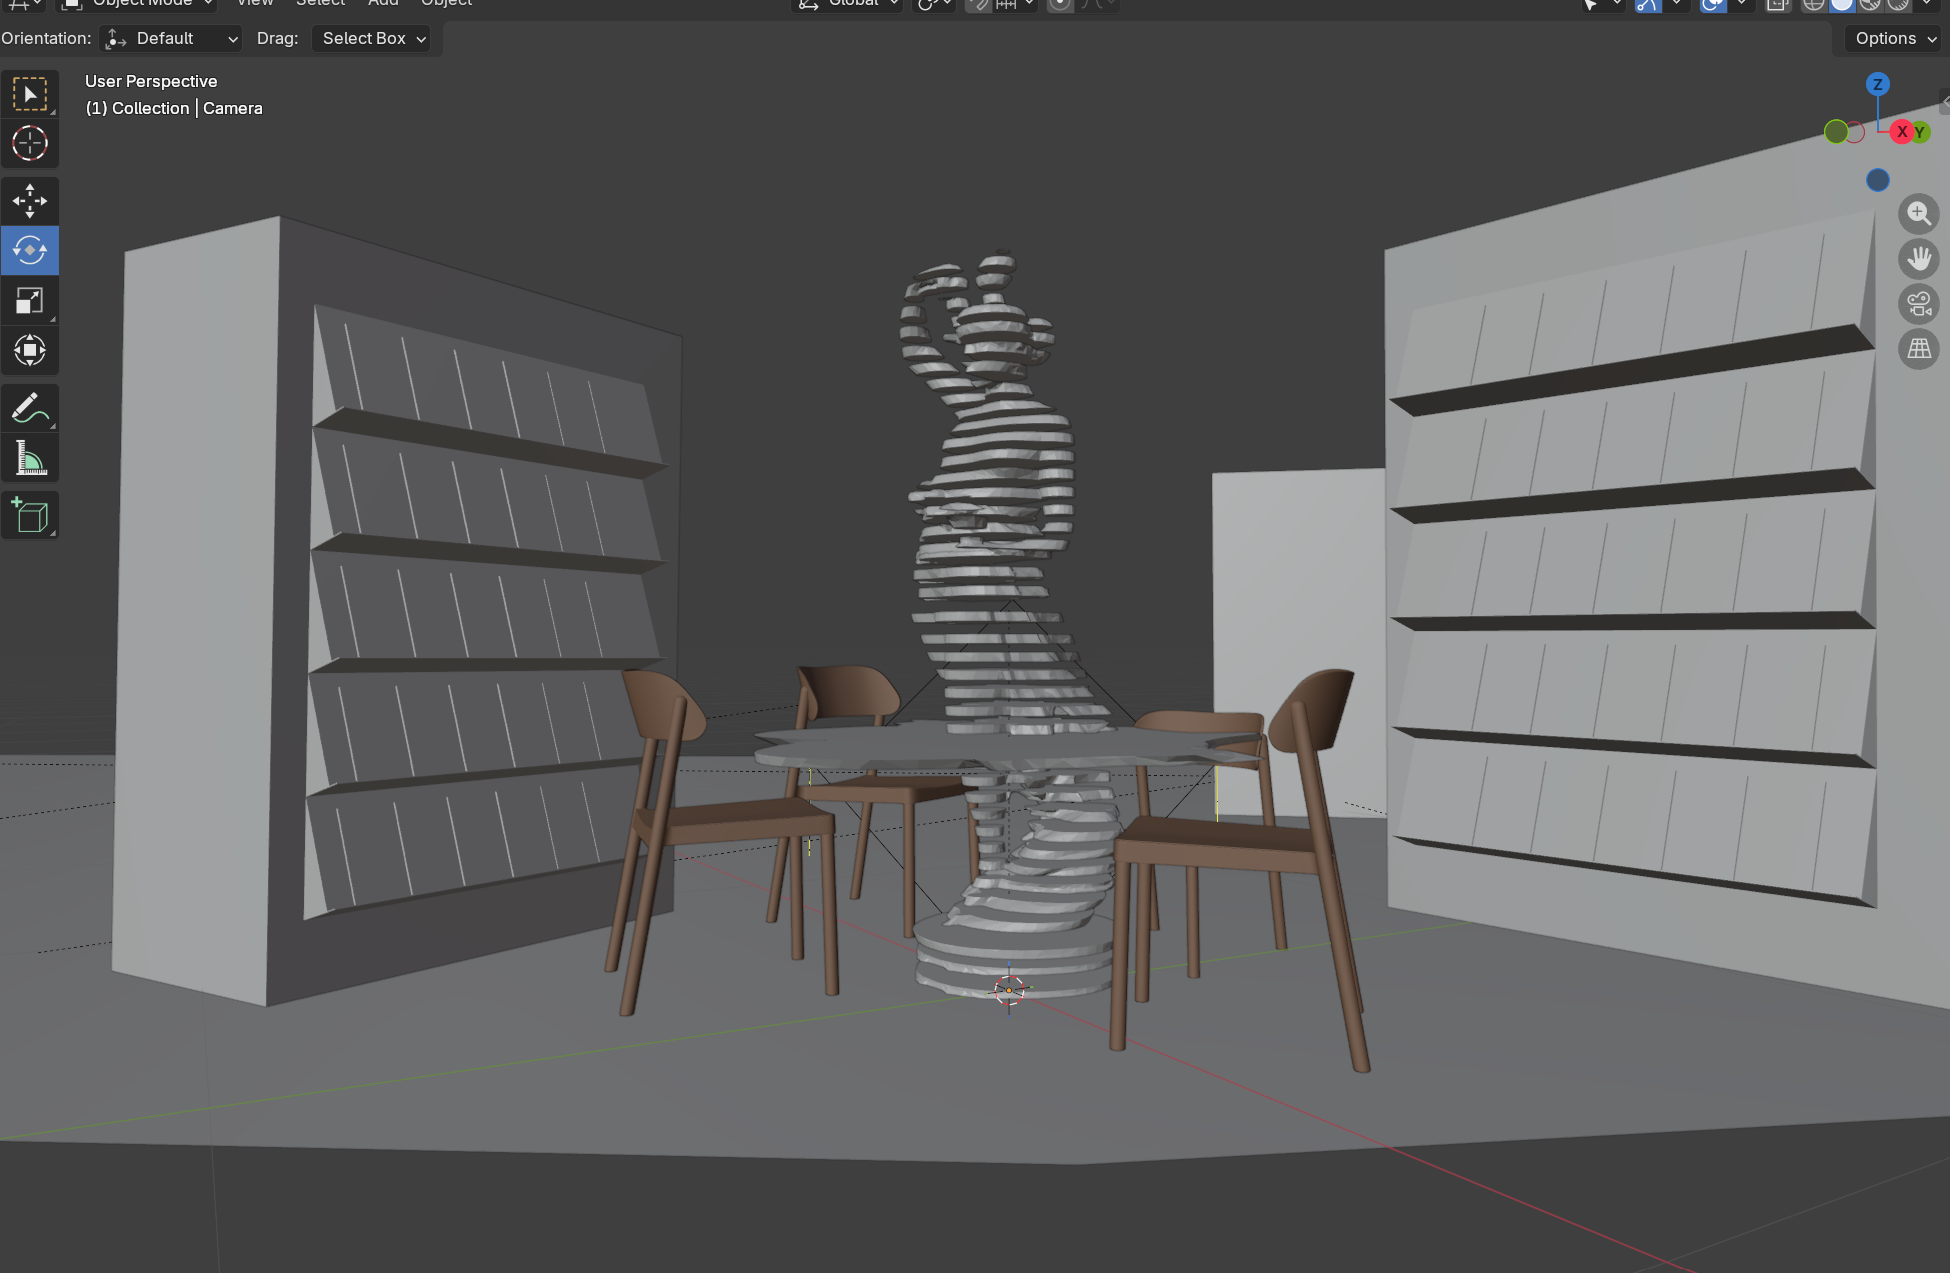Select the Scale tool

point(30,301)
